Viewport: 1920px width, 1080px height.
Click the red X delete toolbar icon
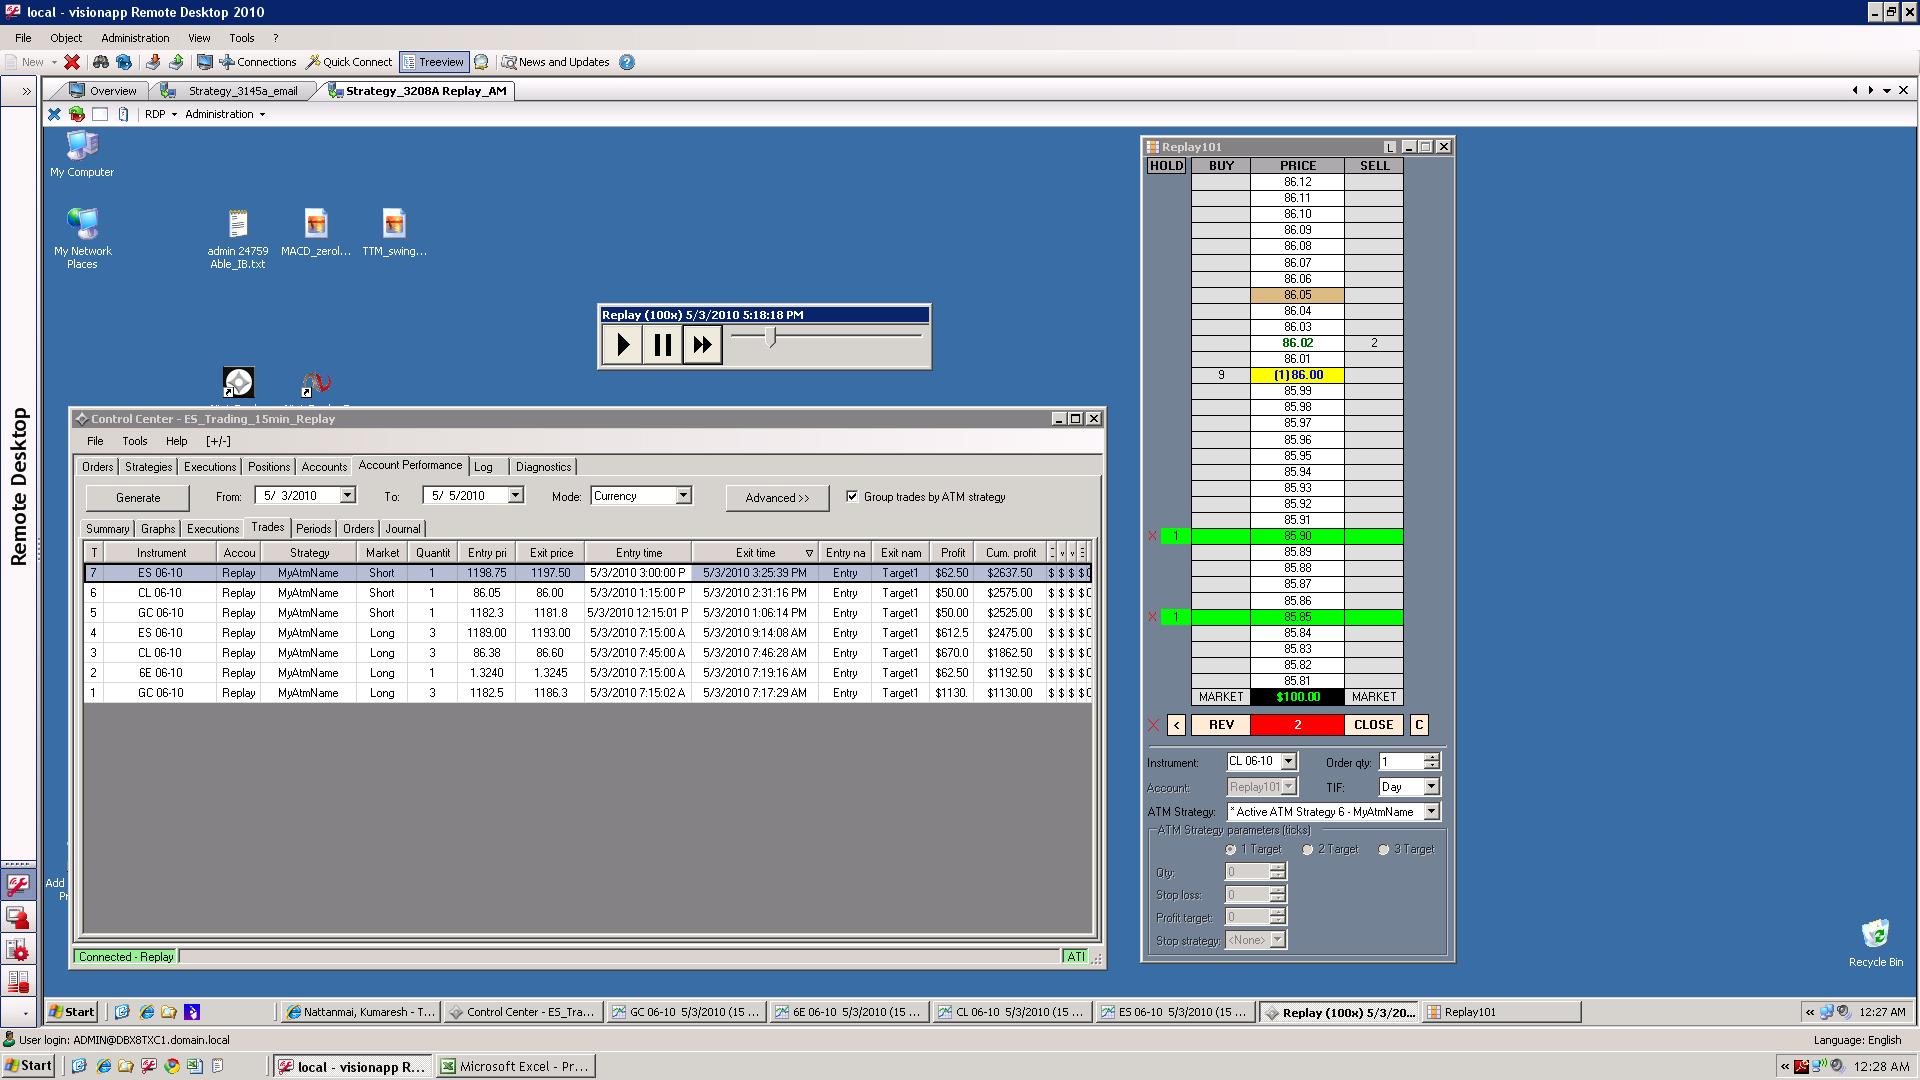72,62
